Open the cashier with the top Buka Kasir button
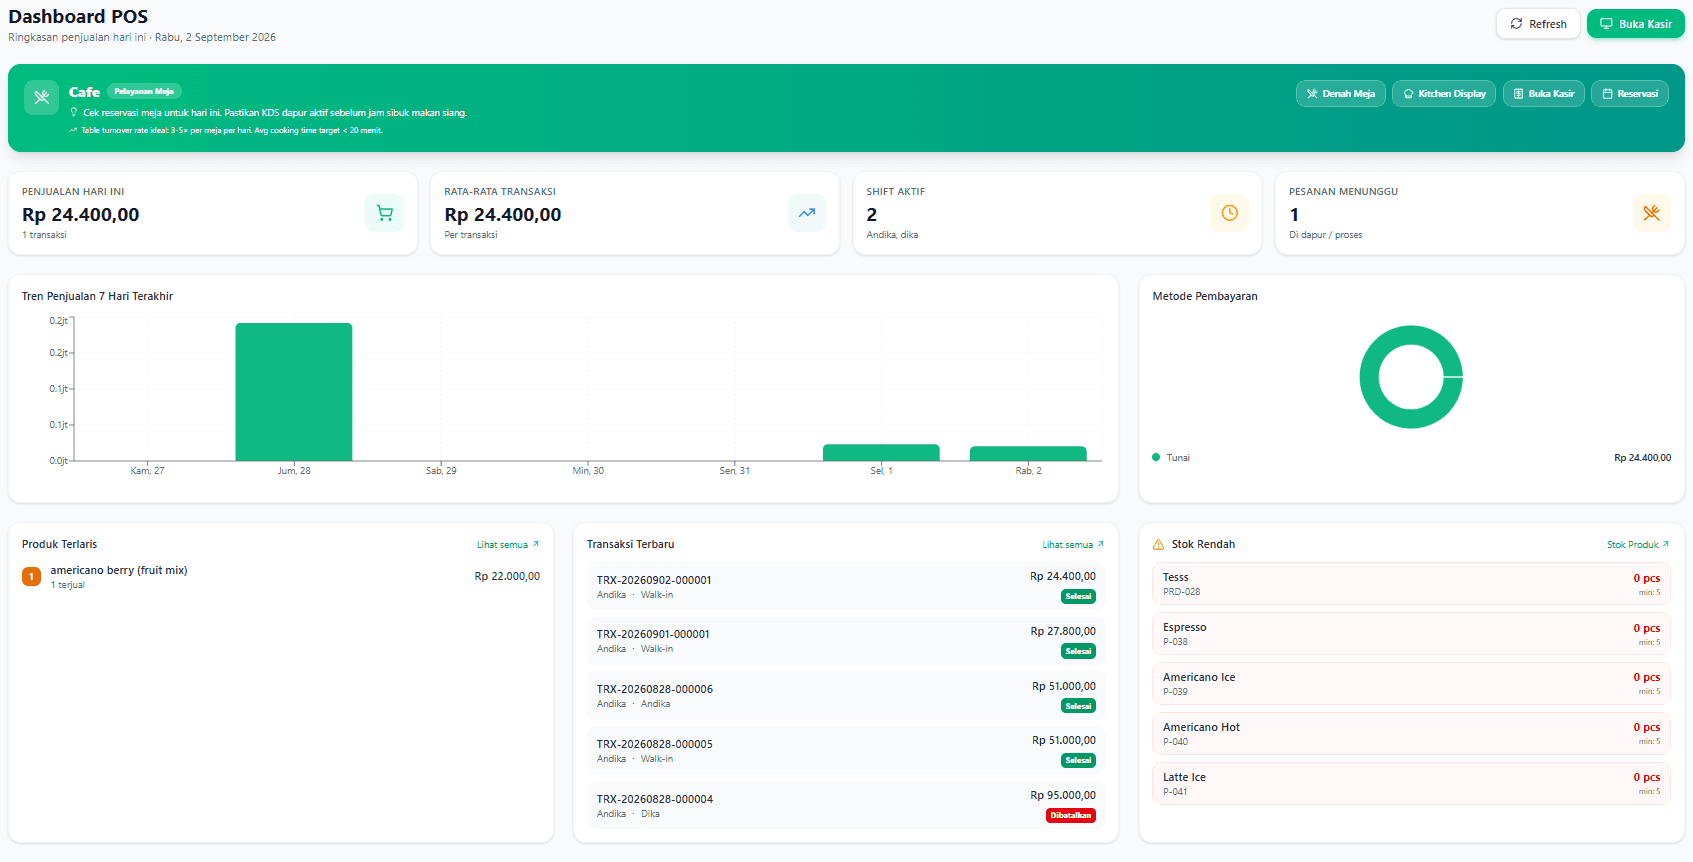 (x=1635, y=24)
